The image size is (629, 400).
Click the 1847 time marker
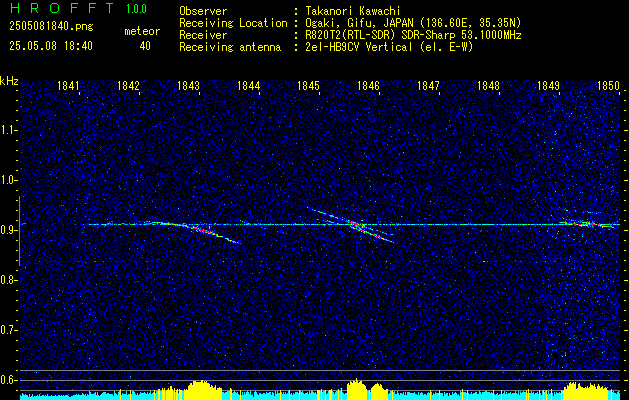(x=428, y=86)
